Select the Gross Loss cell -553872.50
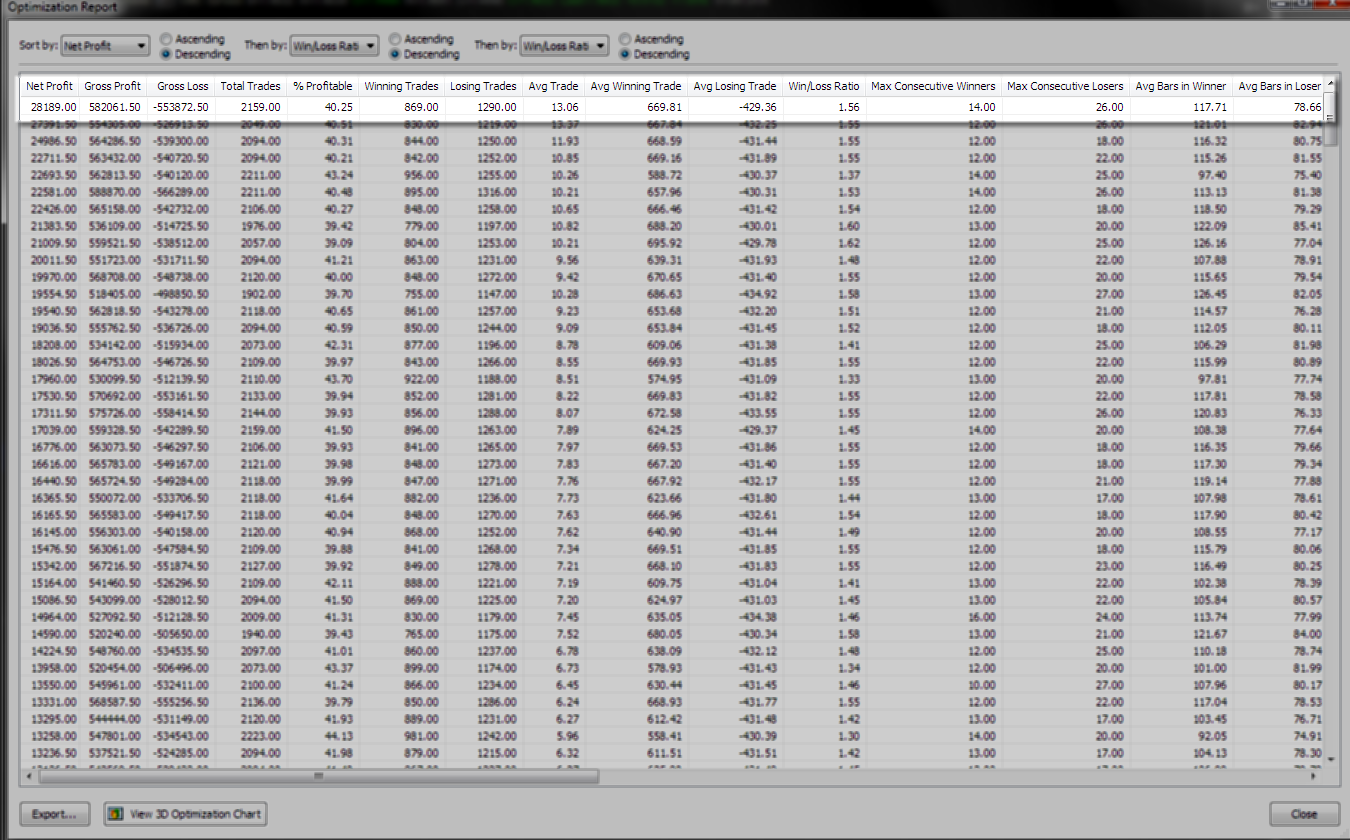 click(x=182, y=107)
